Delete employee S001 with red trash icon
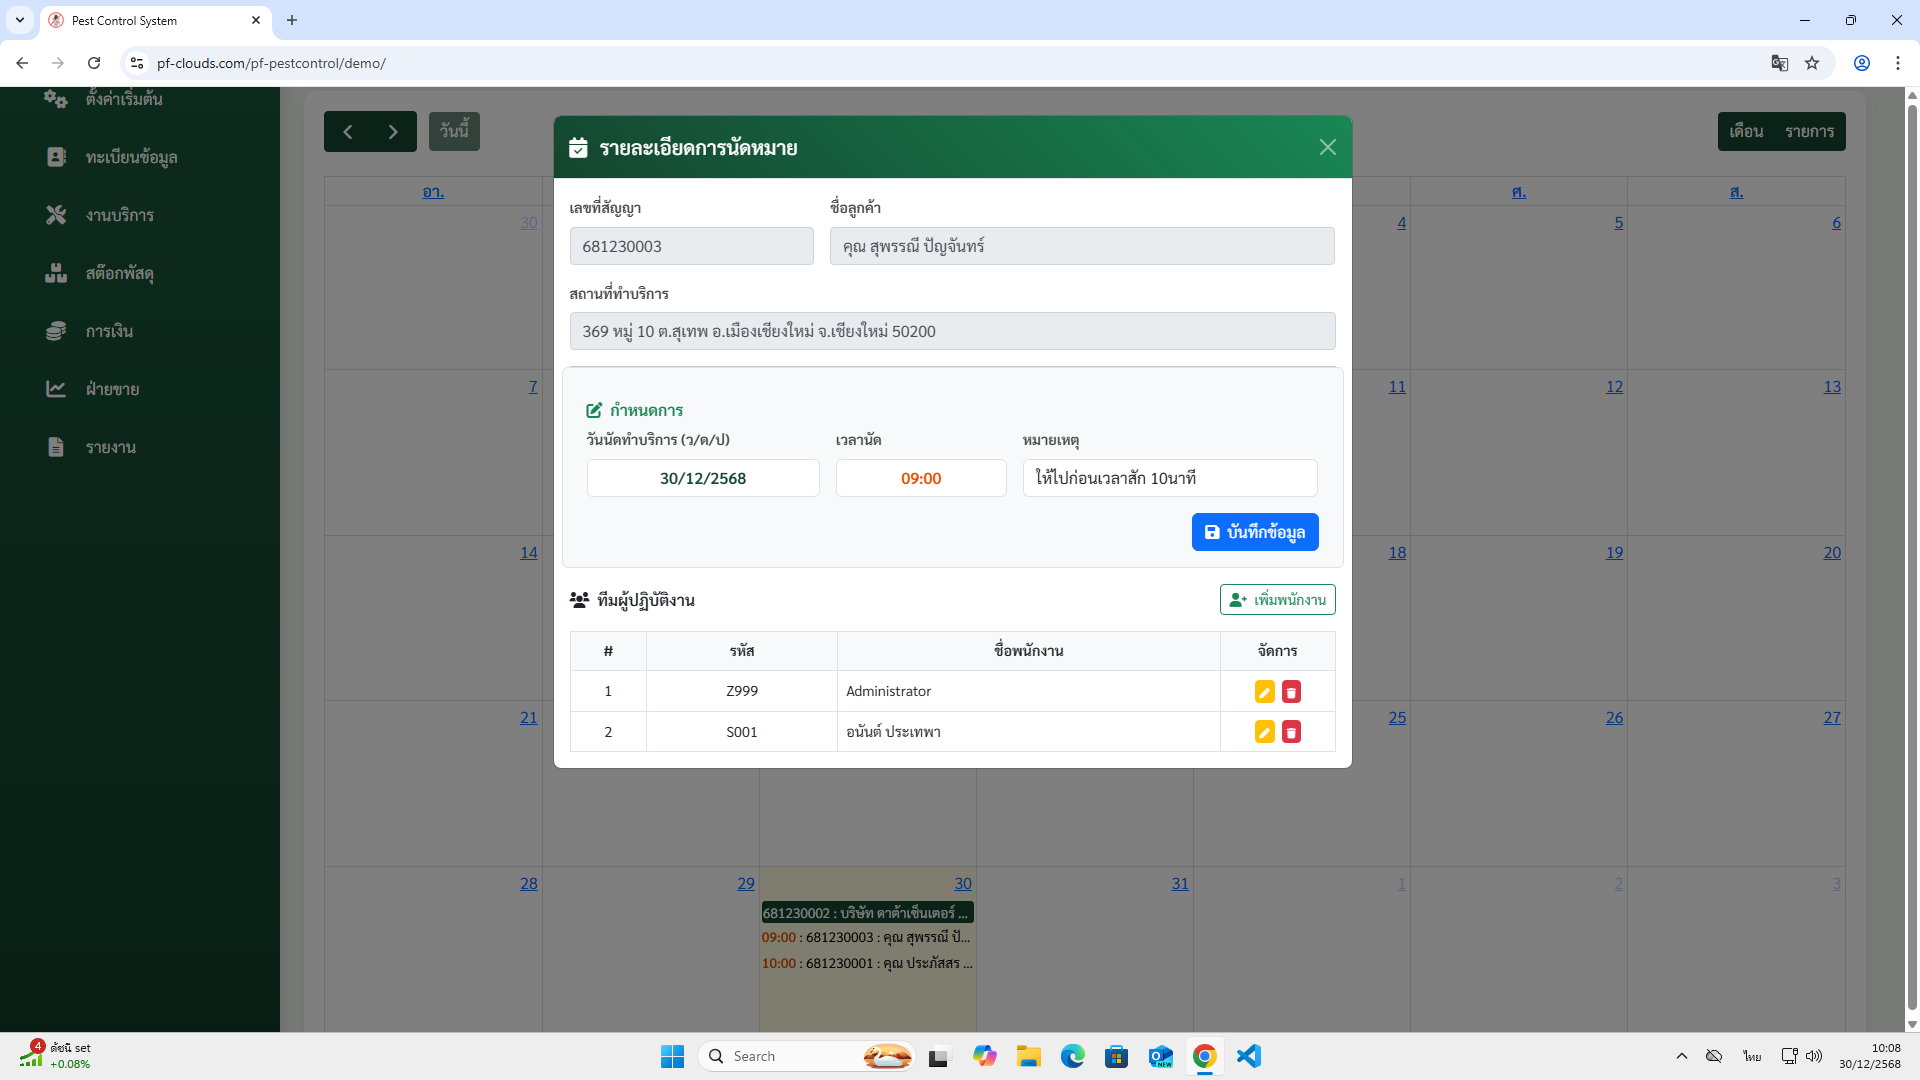Viewport: 1920px width, 1080px height. tap(1291, 732)
